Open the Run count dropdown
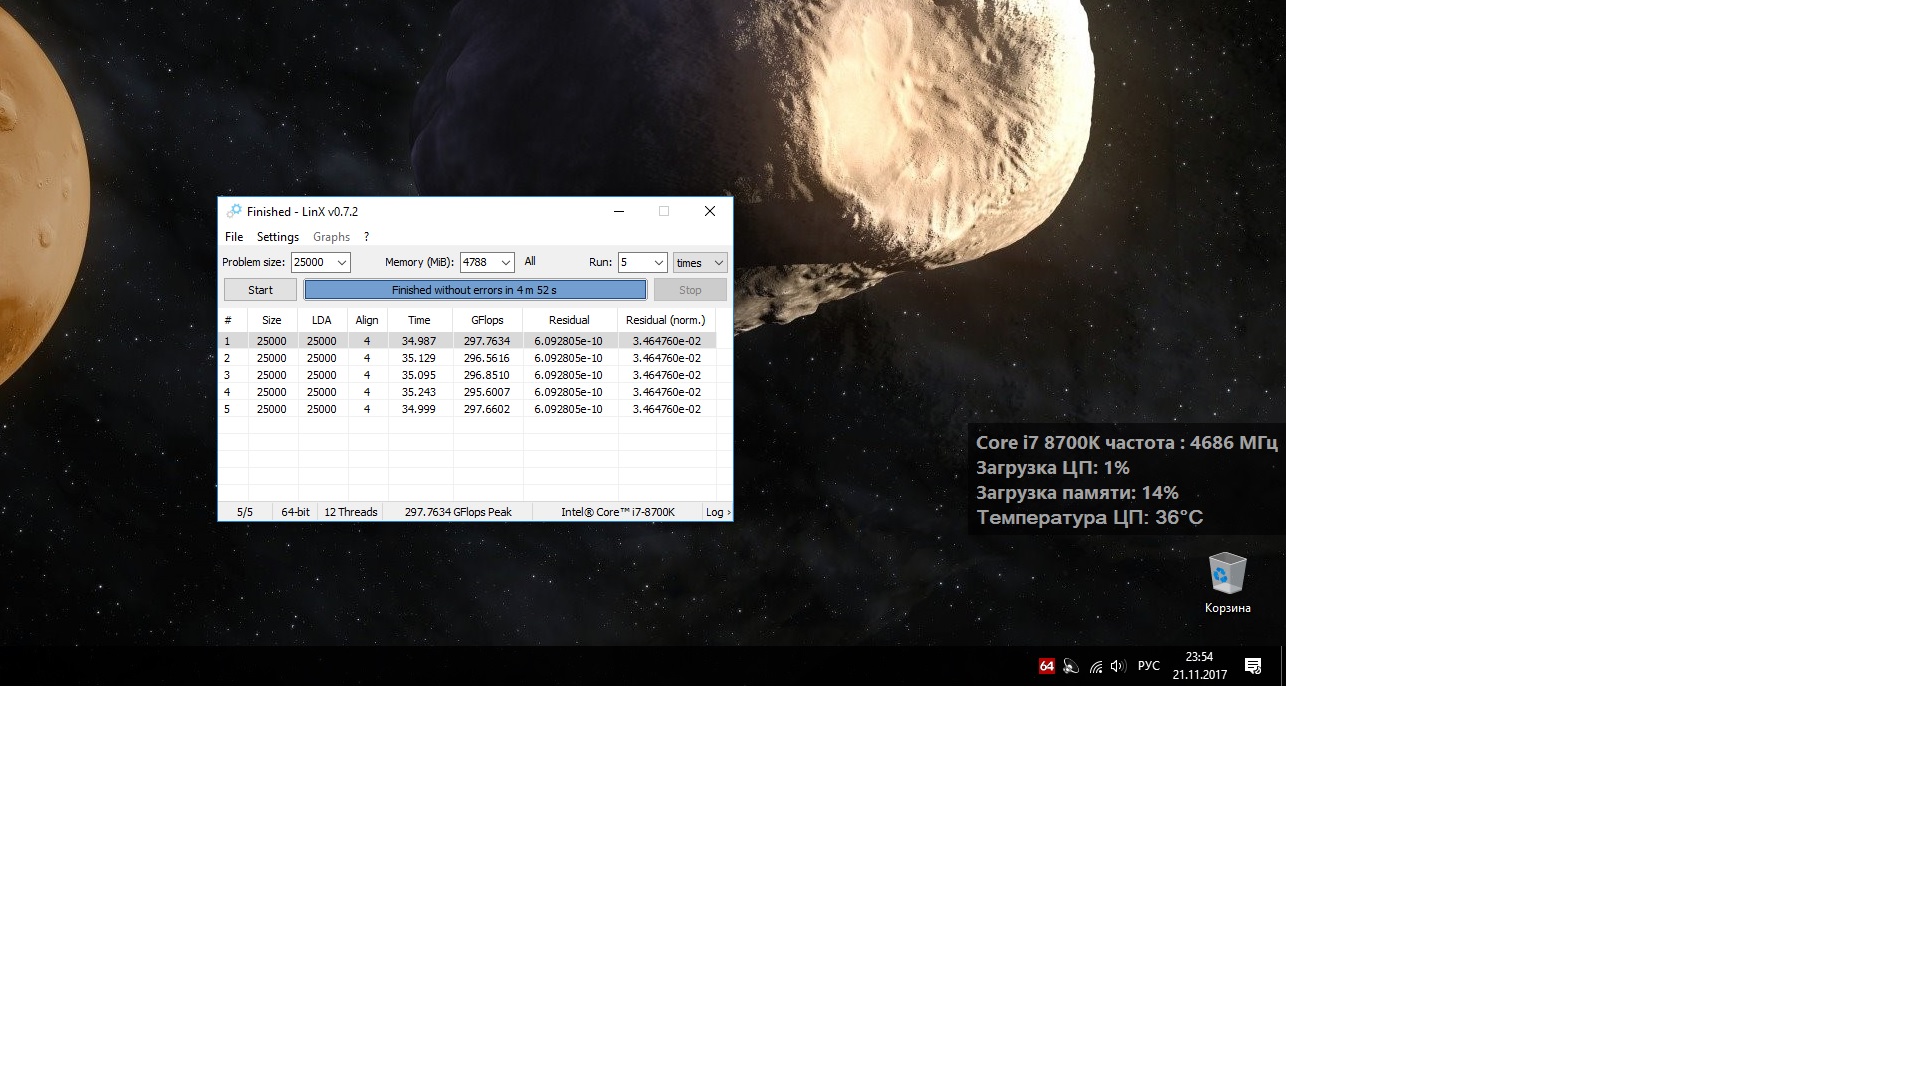The image size is (1920, 1080). tap(658, 262)
